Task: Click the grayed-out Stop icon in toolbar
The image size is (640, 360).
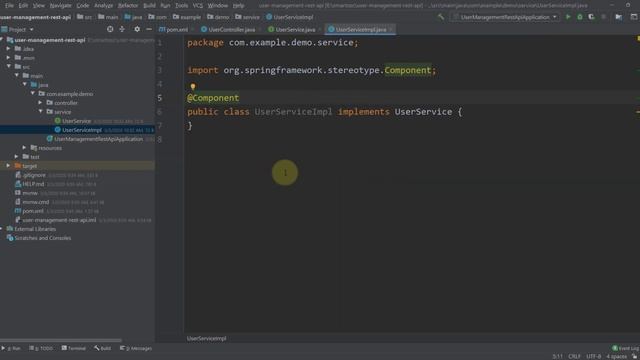Action: [604, 17]
